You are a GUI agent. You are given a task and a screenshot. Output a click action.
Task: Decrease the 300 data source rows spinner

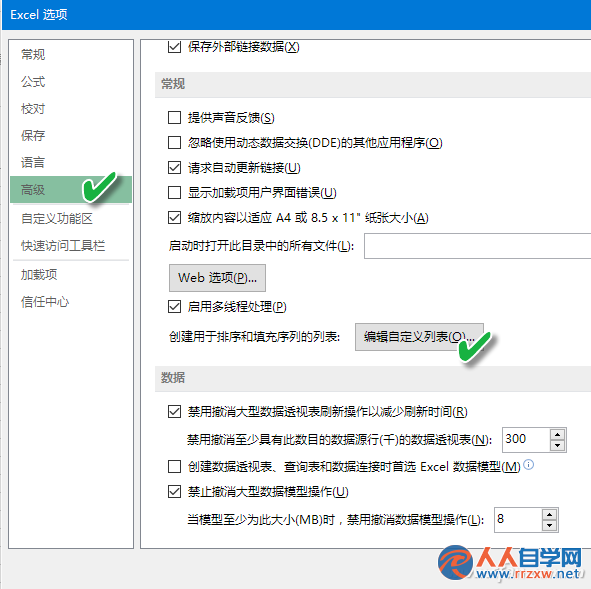[557, 445]
